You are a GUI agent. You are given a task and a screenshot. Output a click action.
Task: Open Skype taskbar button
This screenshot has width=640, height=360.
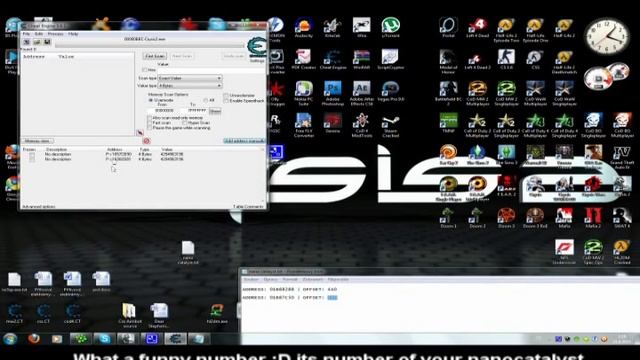[x=104, y=339]
